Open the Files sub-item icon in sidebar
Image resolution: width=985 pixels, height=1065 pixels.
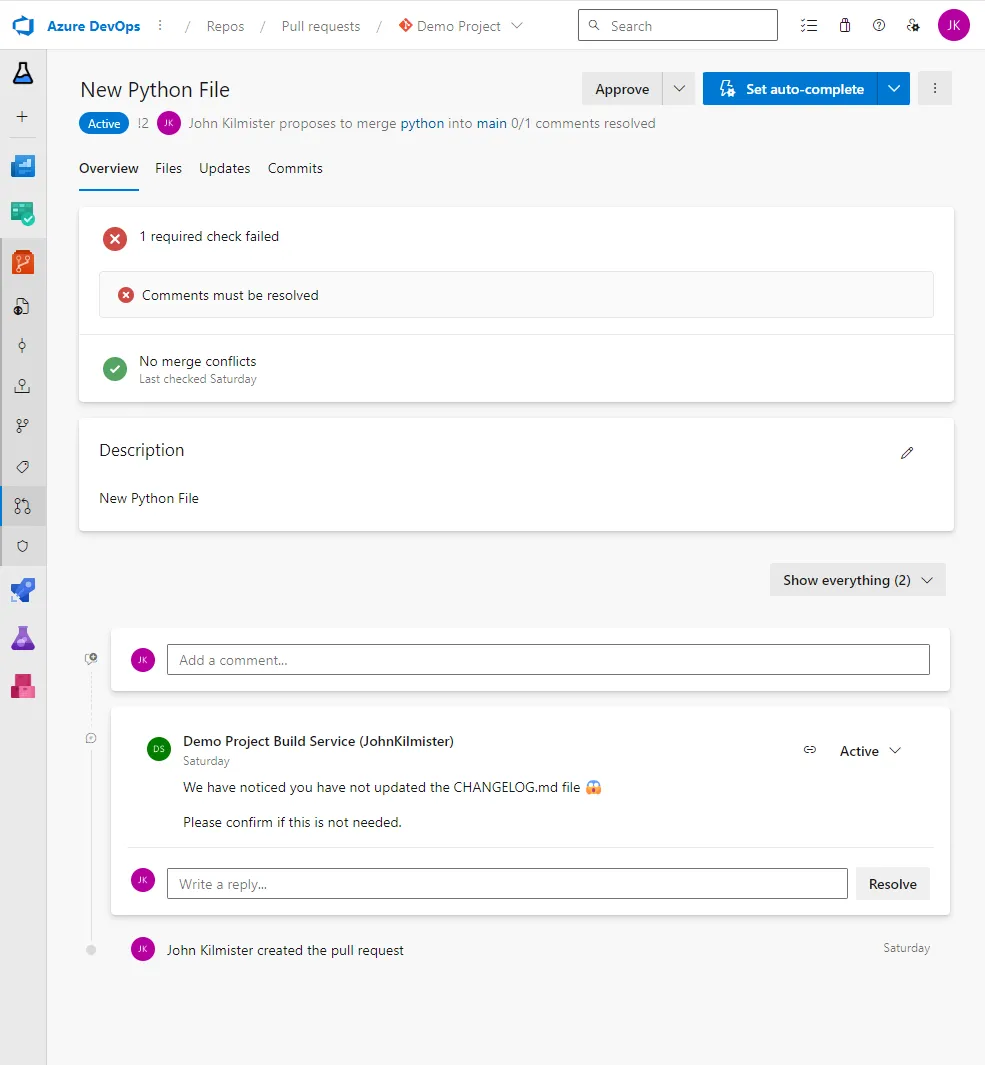[22, 307]
